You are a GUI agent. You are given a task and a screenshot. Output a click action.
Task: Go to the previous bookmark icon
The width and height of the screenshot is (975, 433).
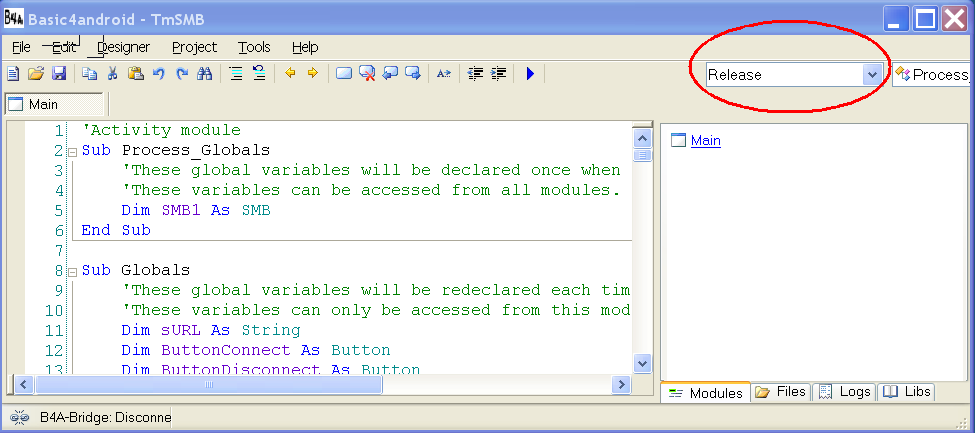[390, 74]
